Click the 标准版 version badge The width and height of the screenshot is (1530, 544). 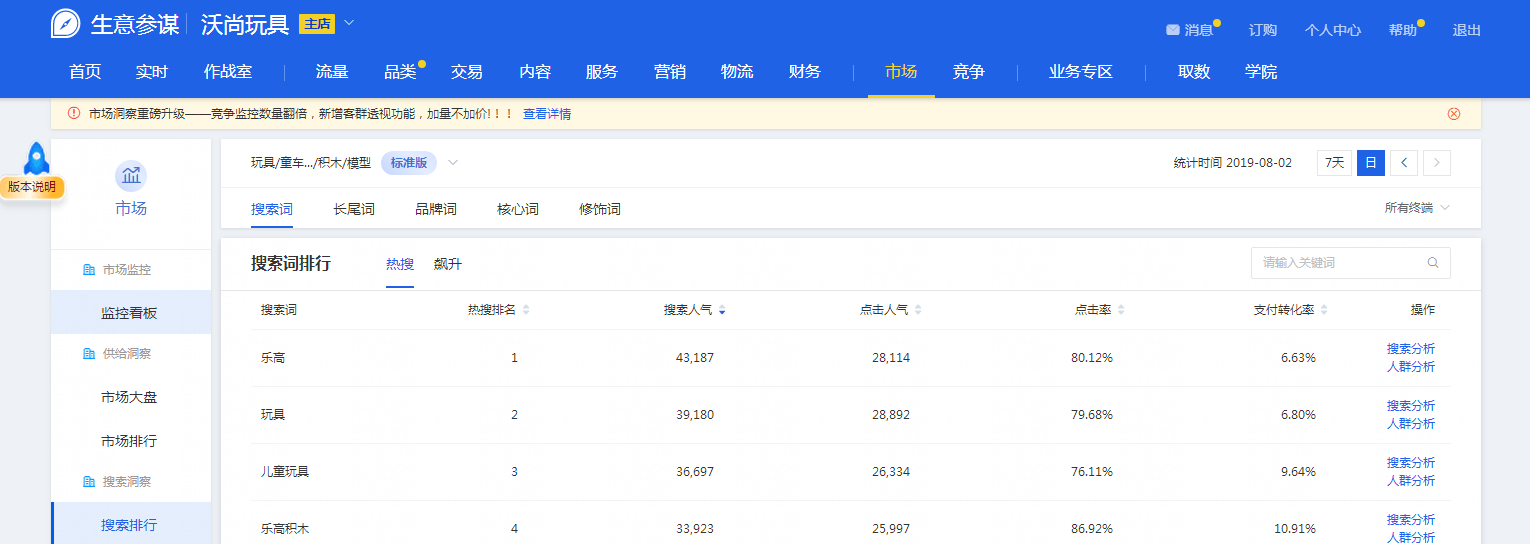pos(409,163)
